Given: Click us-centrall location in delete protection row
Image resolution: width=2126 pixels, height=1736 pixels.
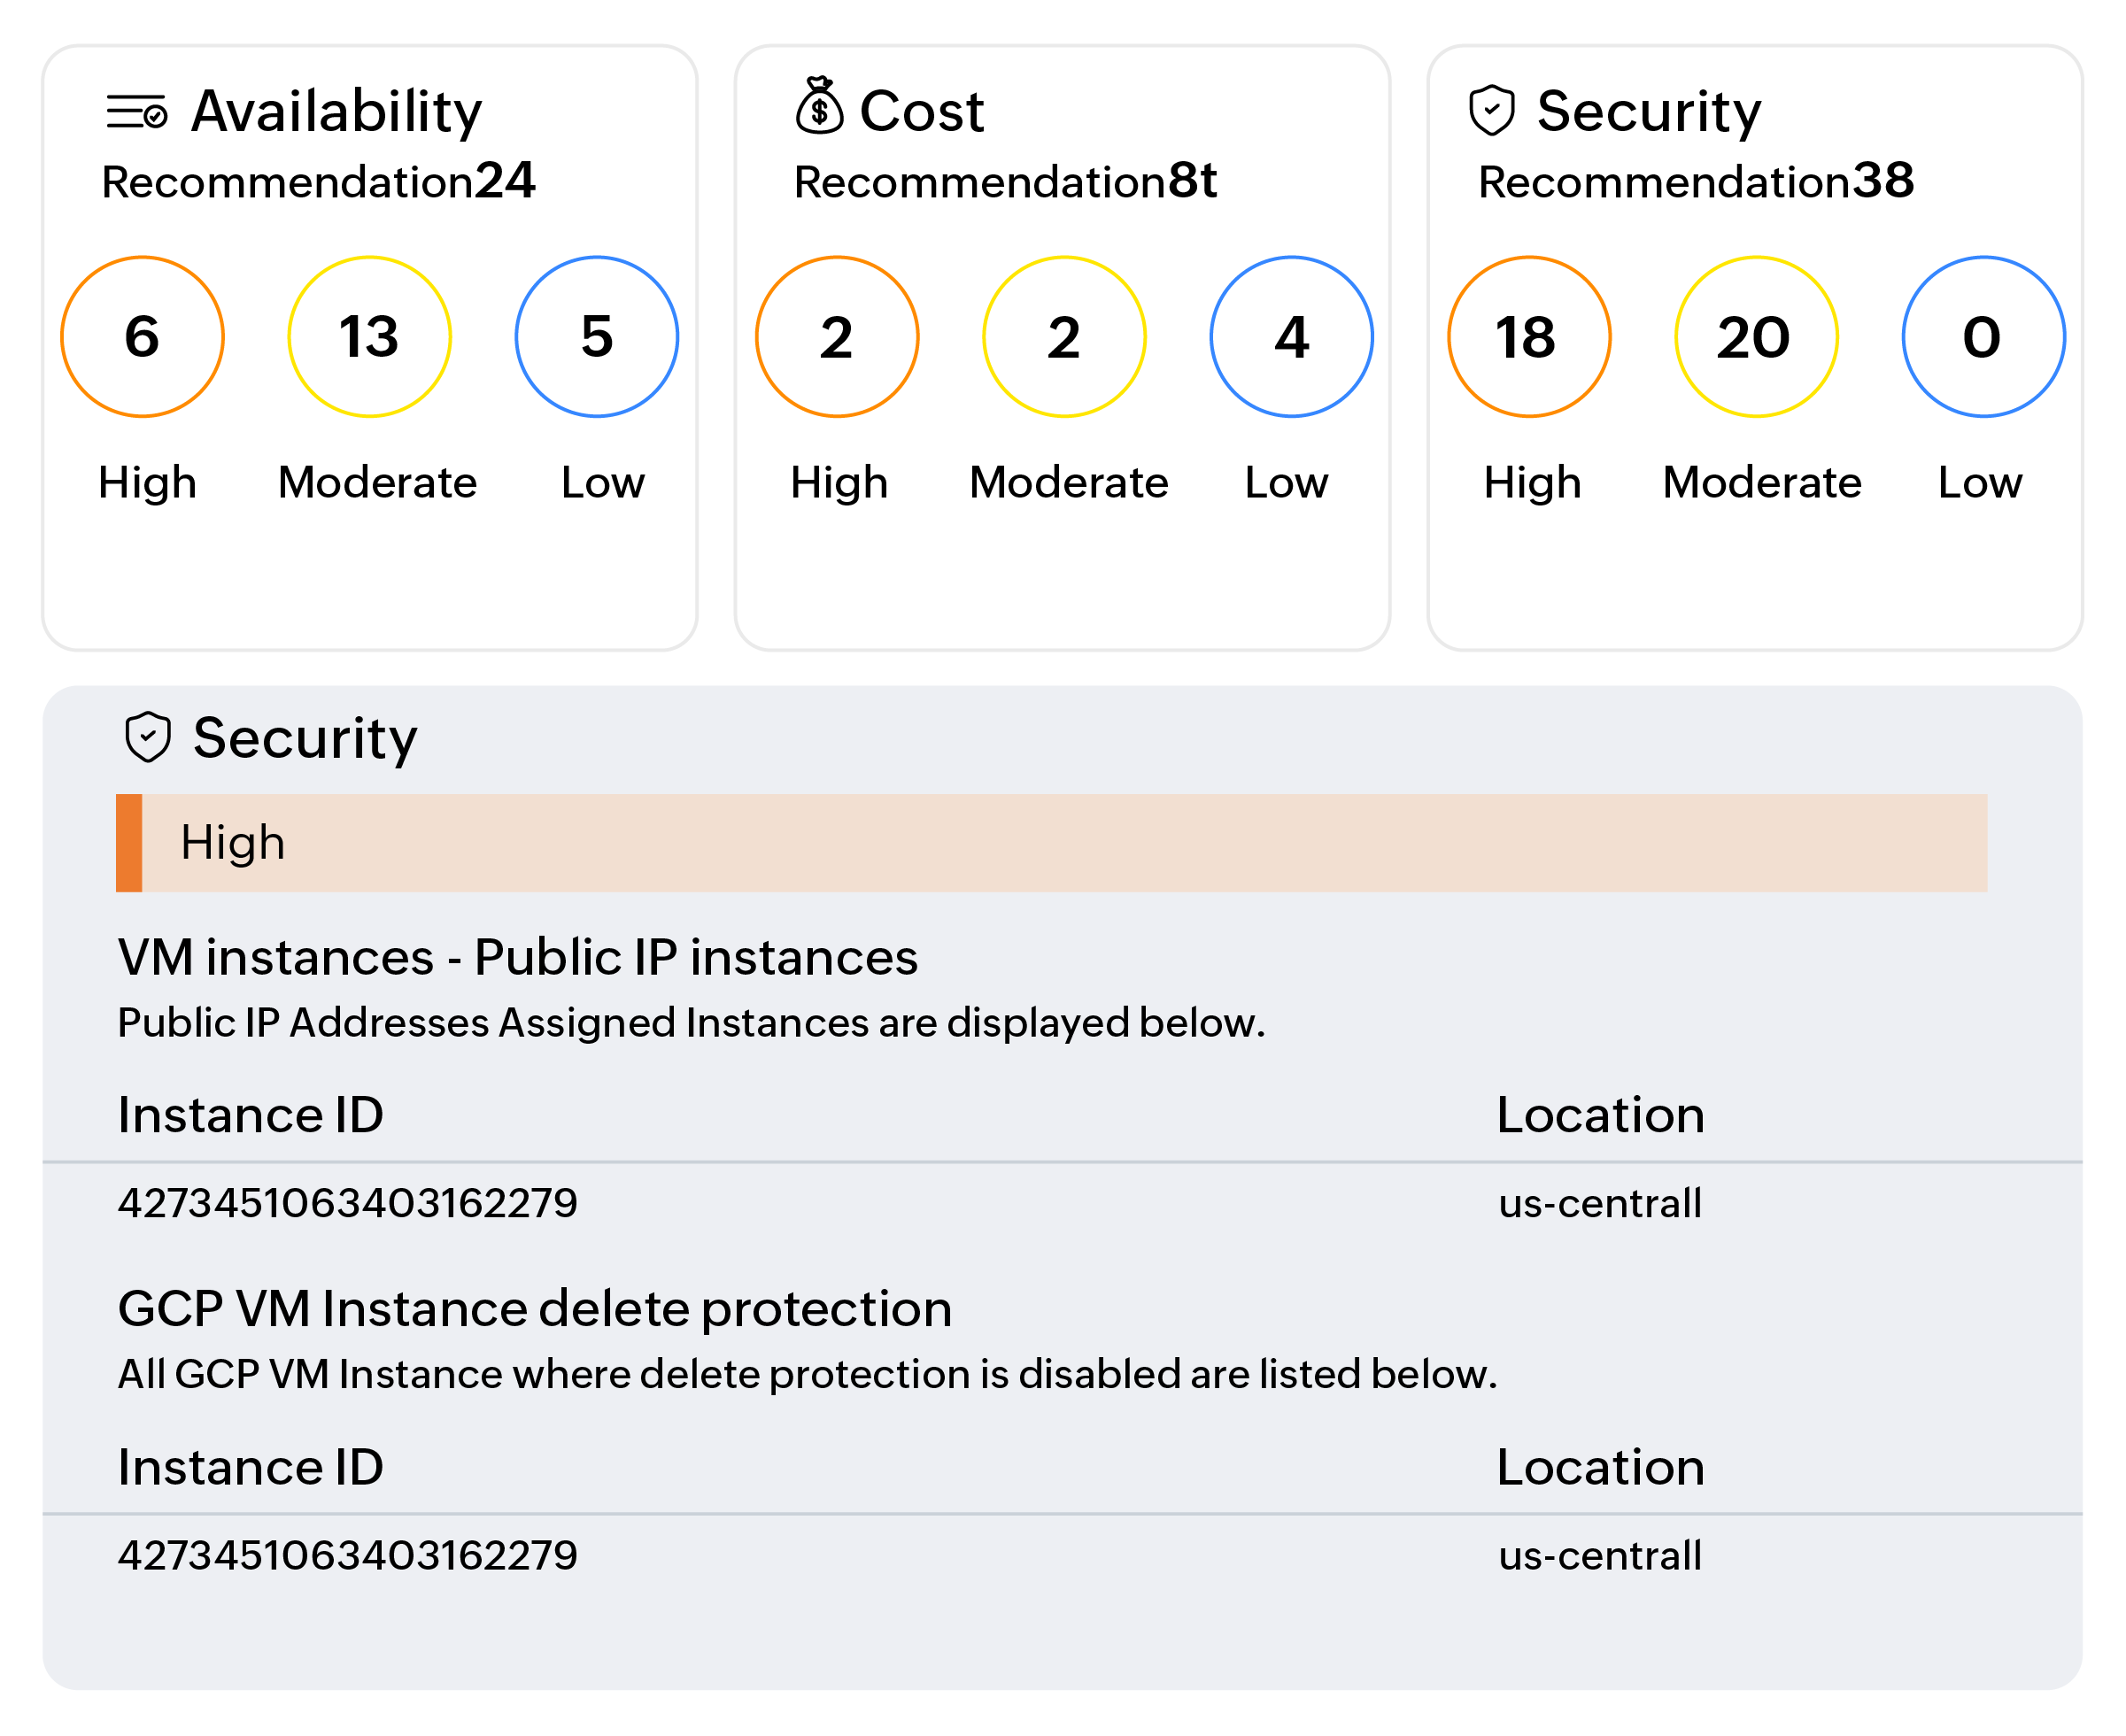Looking at the screenshot, I should click(x=1600, y=1556).
